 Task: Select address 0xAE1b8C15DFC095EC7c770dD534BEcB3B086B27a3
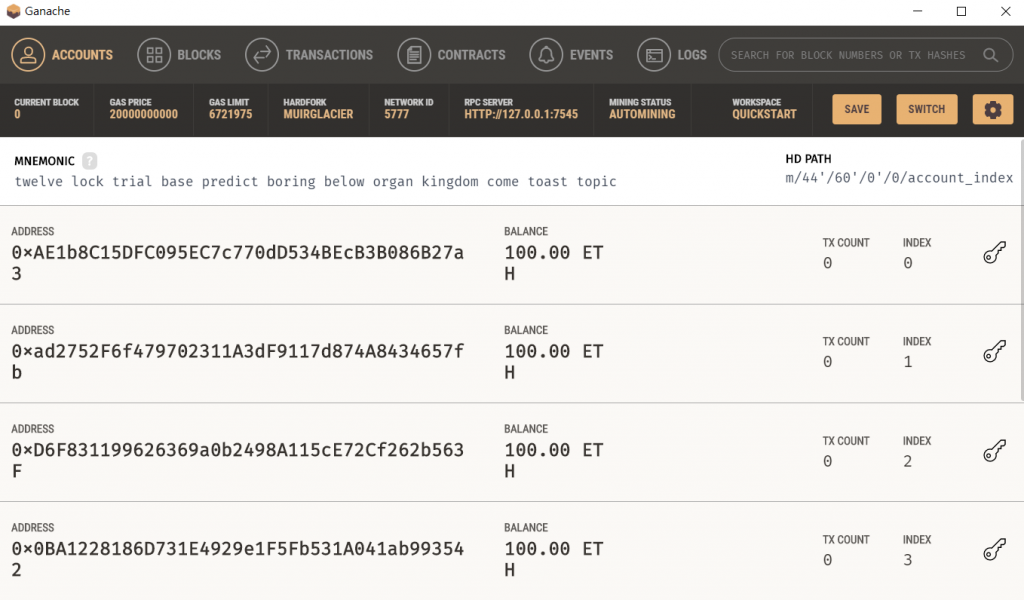[x=238, y=262]
